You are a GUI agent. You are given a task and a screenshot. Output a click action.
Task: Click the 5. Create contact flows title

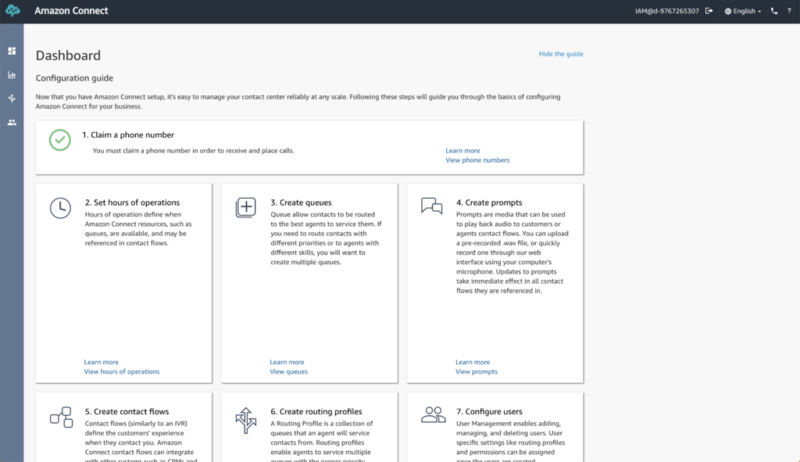click(127, 412)
